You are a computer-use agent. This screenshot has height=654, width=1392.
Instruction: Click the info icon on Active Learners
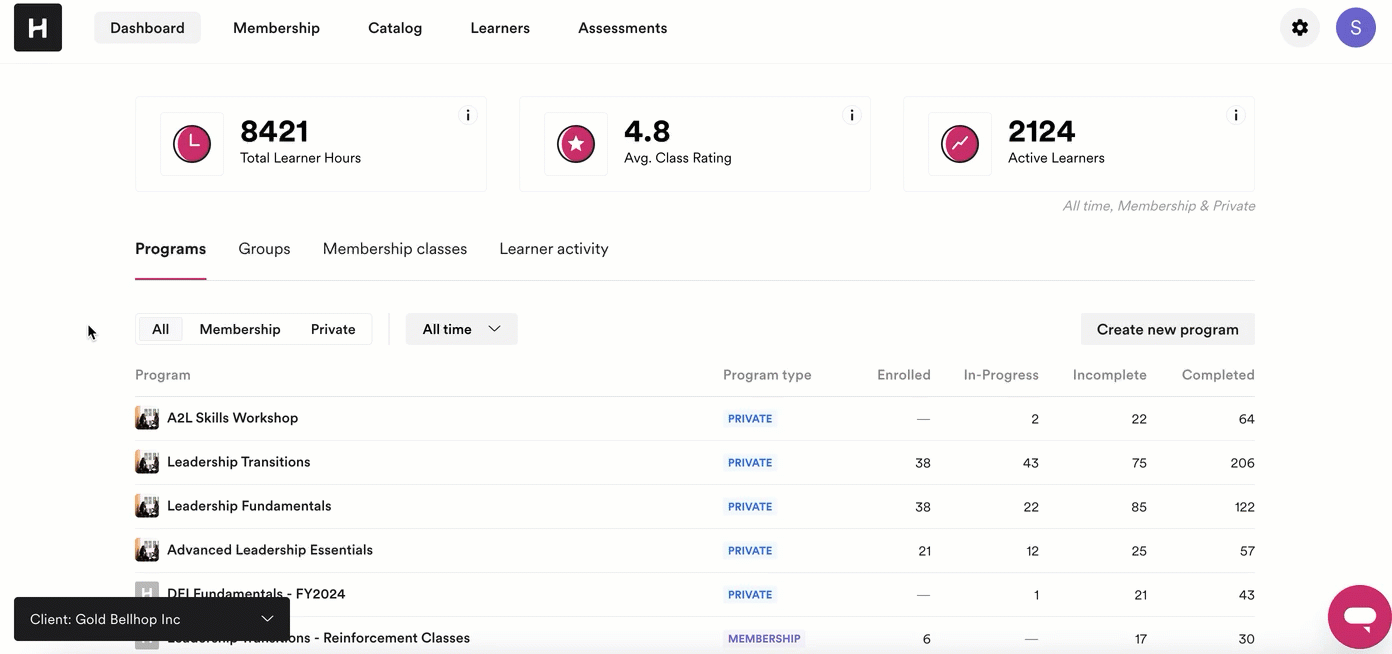1235,115
